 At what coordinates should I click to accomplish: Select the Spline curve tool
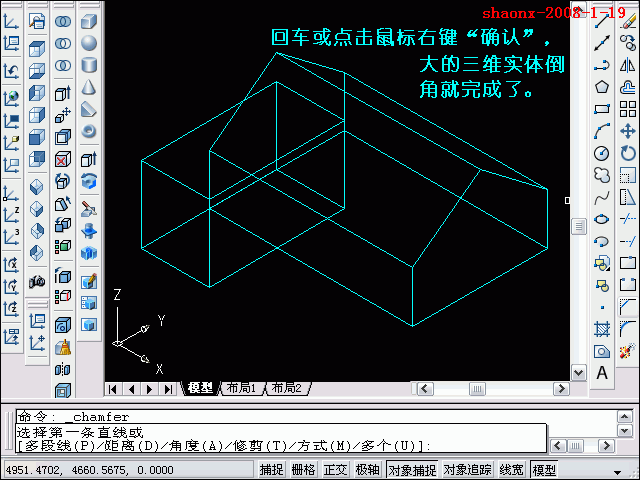(602, 198)
